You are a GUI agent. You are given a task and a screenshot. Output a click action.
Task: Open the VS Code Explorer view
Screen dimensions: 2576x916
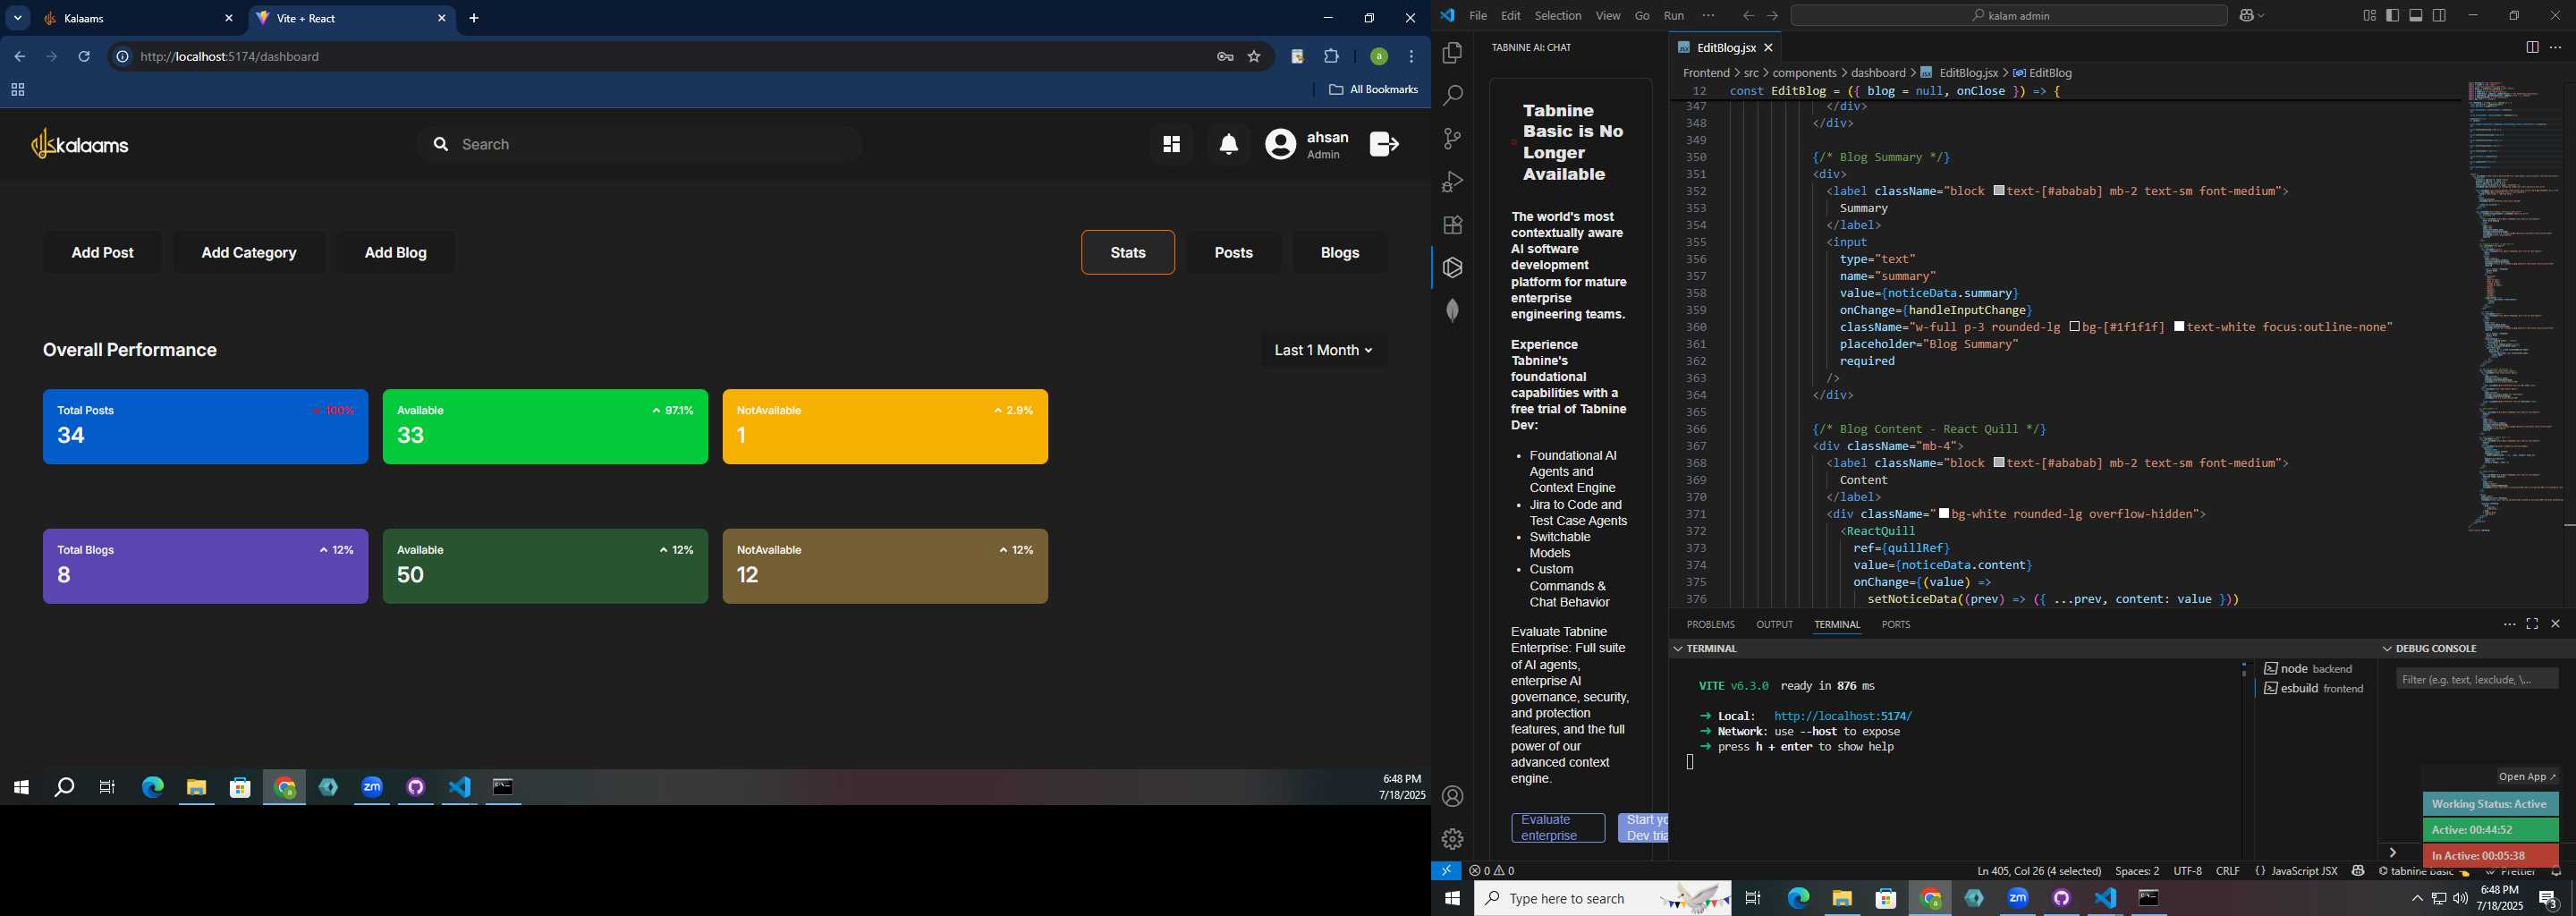click(x=1452, y=53)
